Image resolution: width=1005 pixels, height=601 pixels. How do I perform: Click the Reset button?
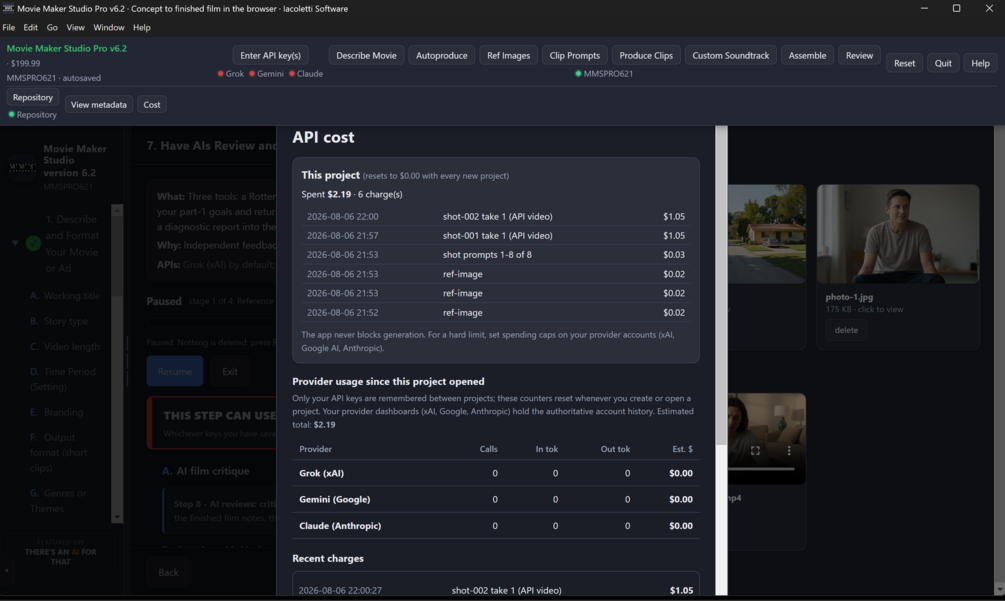904,63
